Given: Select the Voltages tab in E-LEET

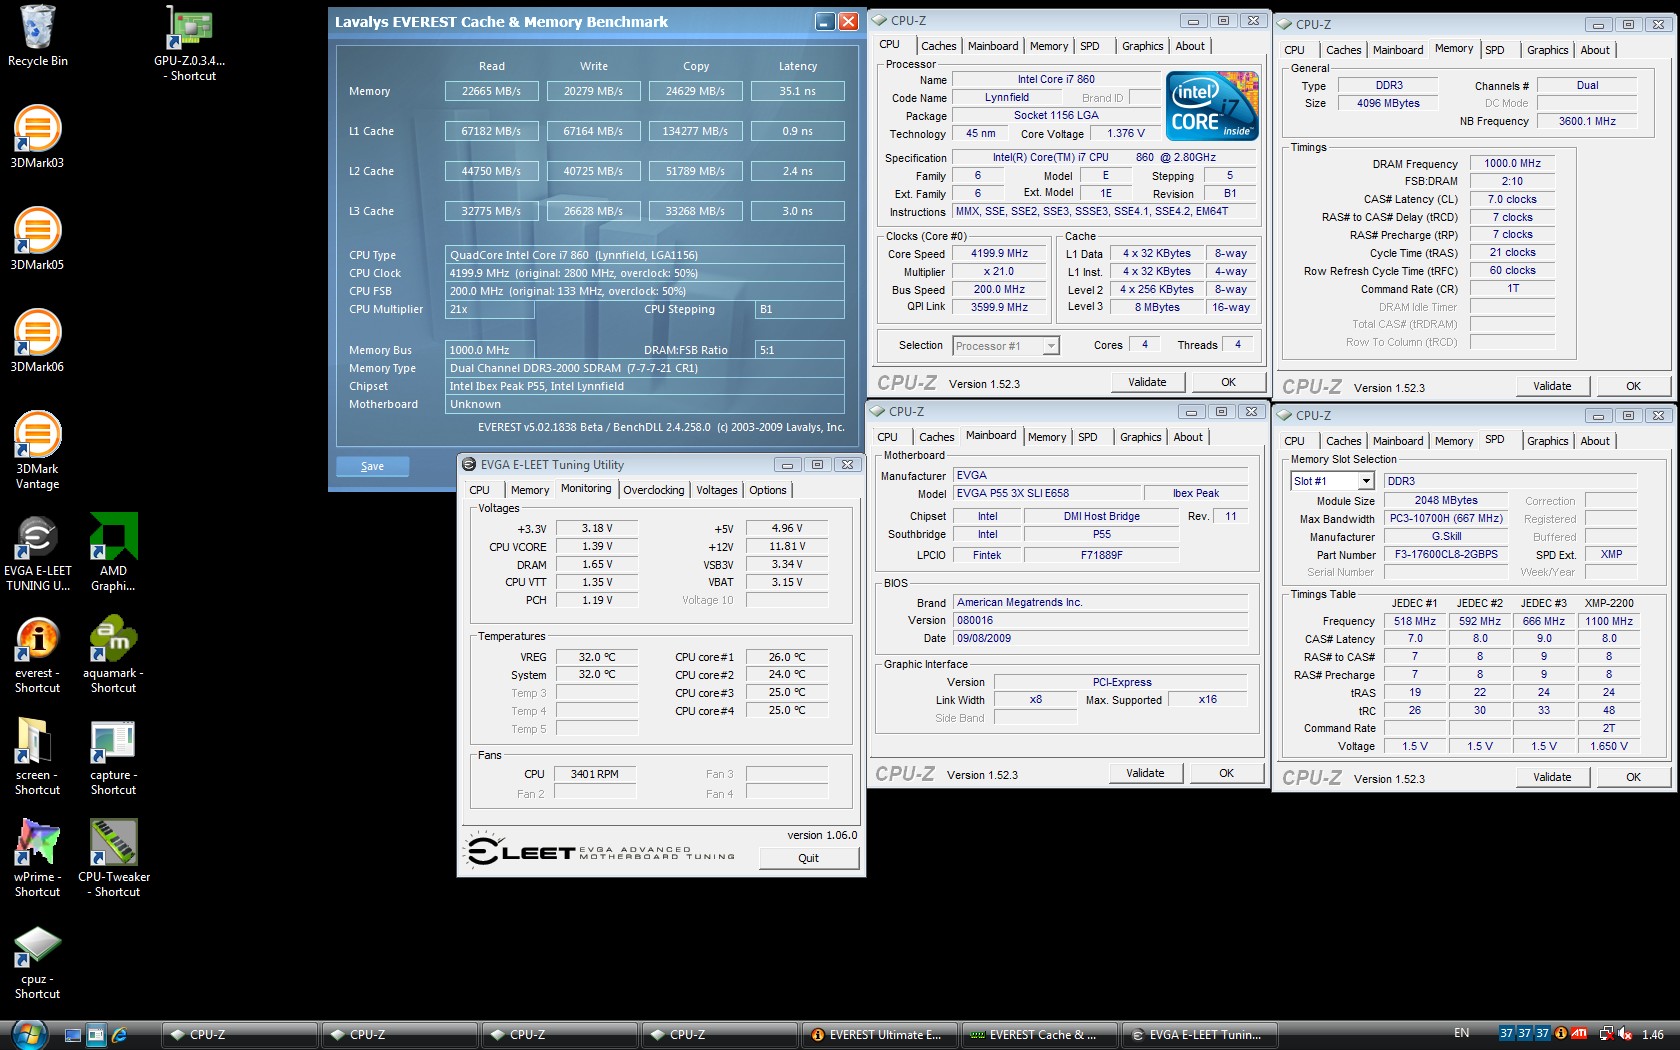Looking at the screenshot, I should click(x=717, y=490).
